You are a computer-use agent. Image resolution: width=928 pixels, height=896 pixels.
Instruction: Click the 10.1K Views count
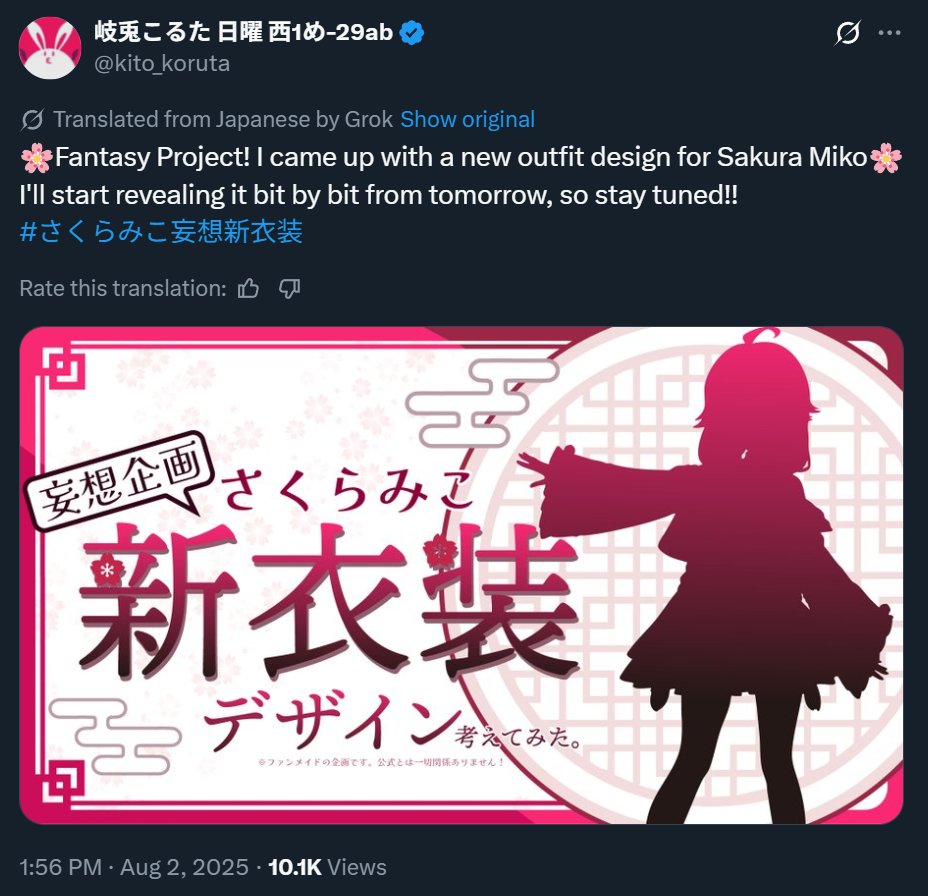[327, 868]
